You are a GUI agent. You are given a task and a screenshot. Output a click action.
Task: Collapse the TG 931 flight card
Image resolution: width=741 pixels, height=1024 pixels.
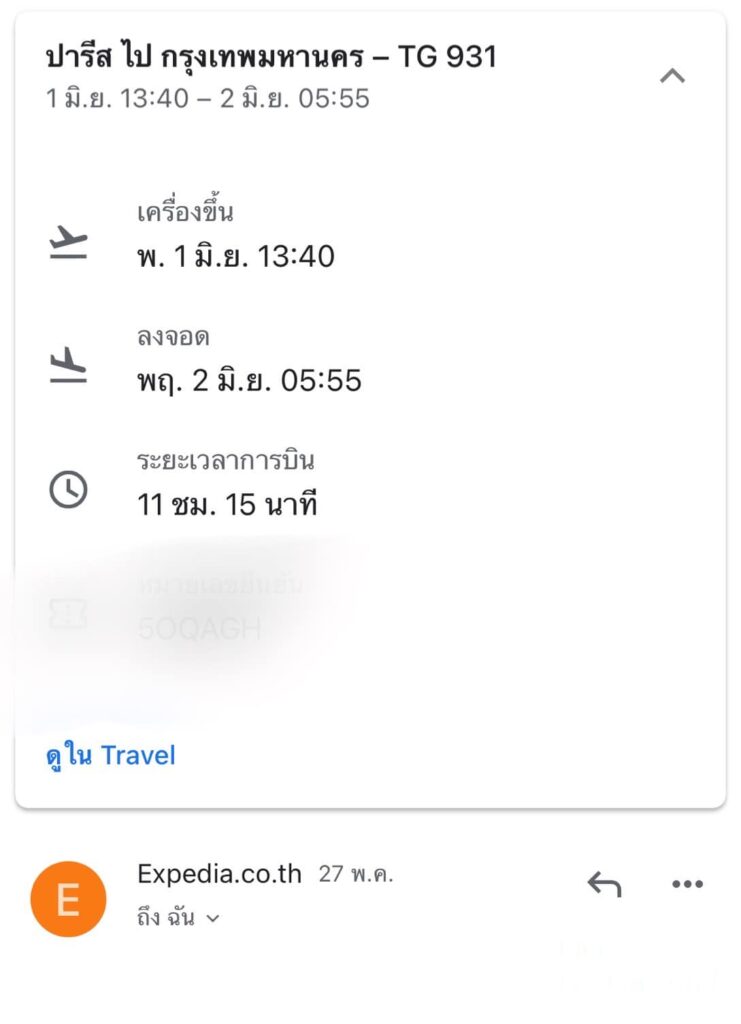point(673,75)
